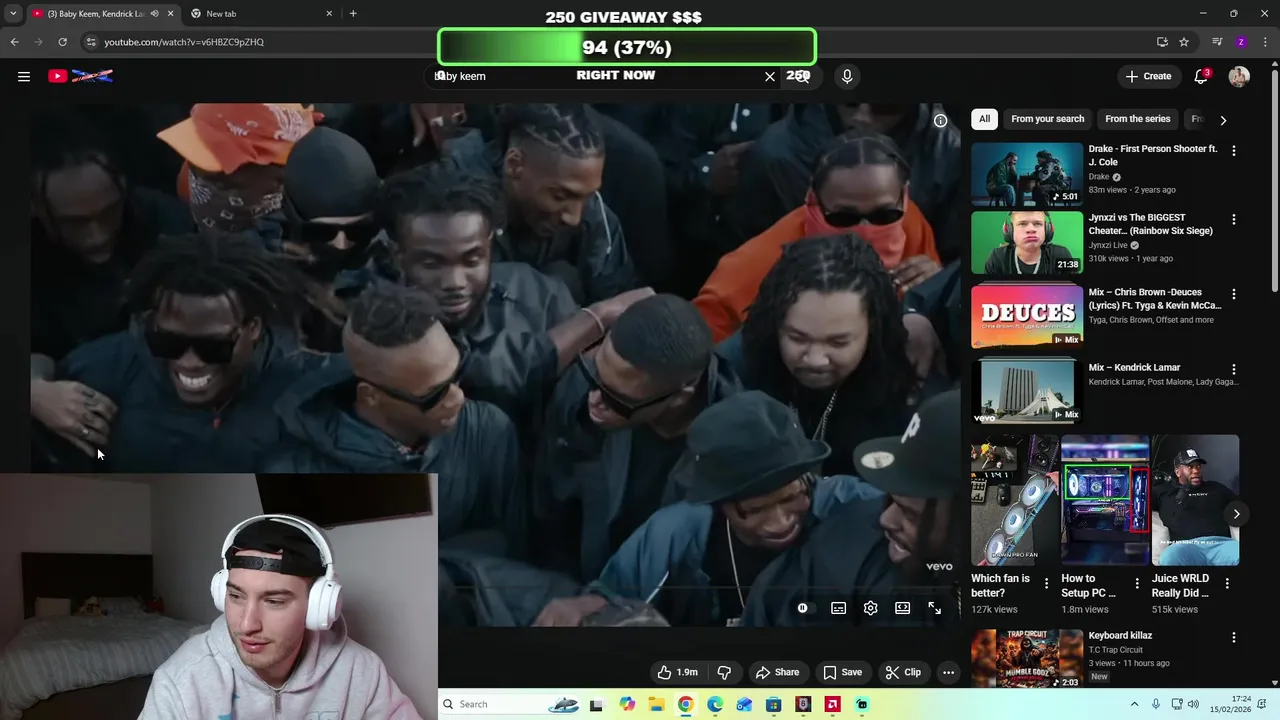Switch the player to theater mode
The width and height of the screenshot is (1280, 720).
point(902,608)
